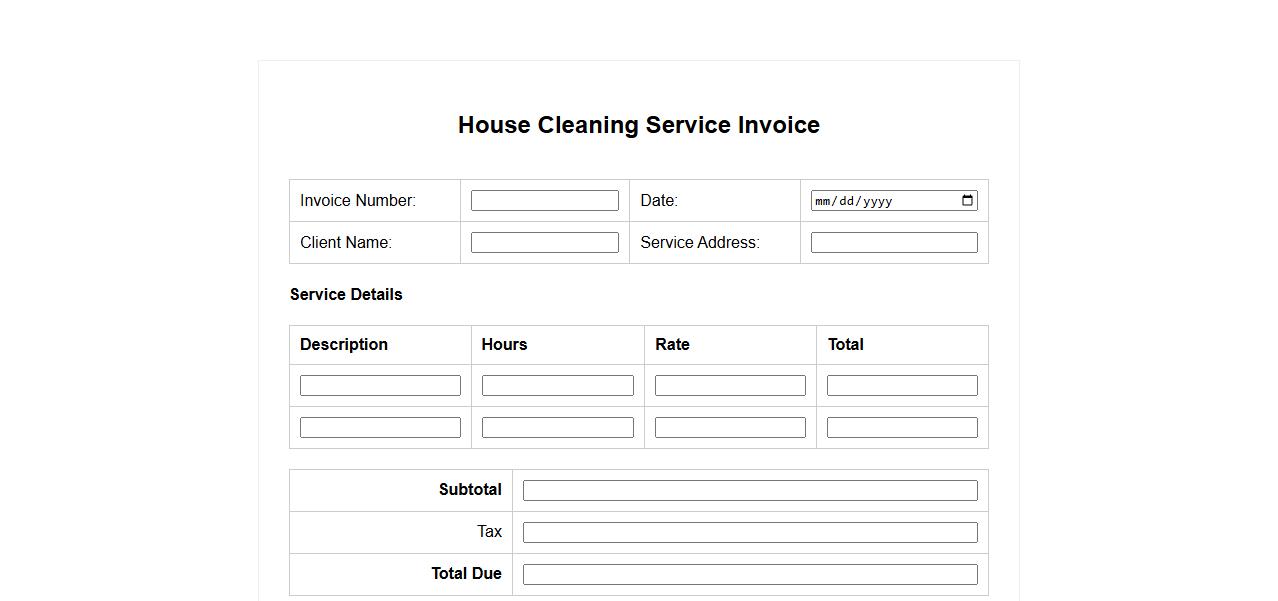Click first row Description input
This screenshot has height=601, width=1278.
pyautogui.click(x=380, y=386)
